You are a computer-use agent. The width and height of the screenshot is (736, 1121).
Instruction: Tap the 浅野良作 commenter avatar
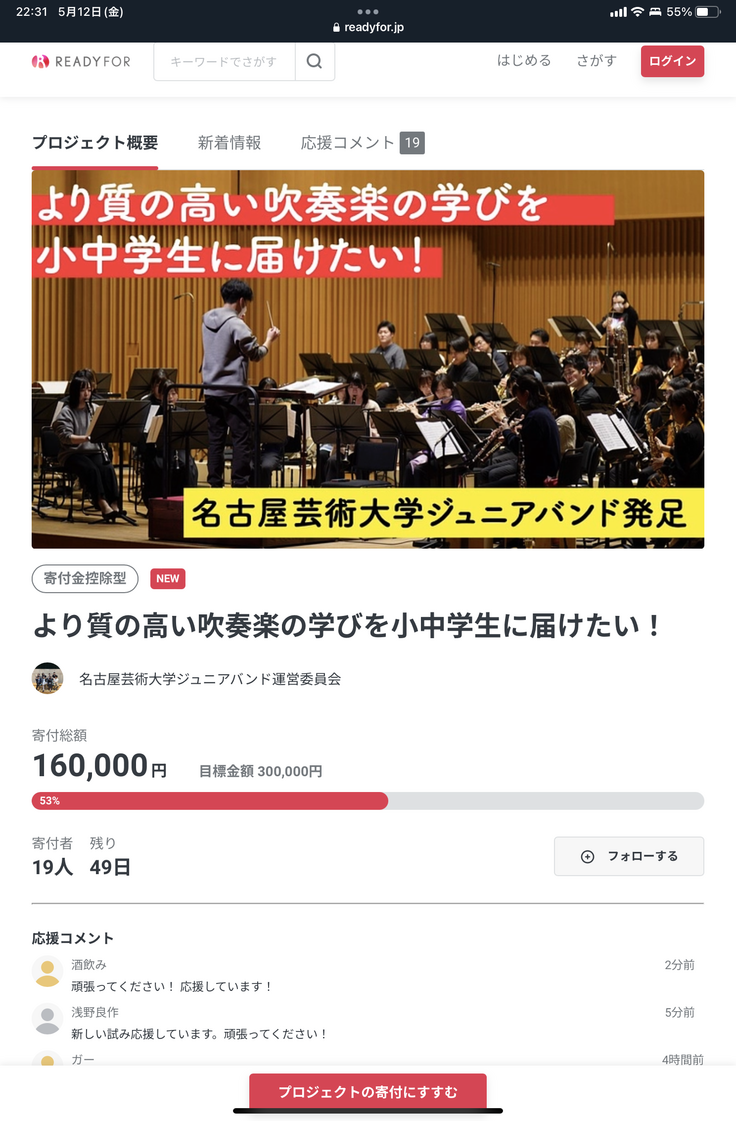click(x=47, y=1019)
